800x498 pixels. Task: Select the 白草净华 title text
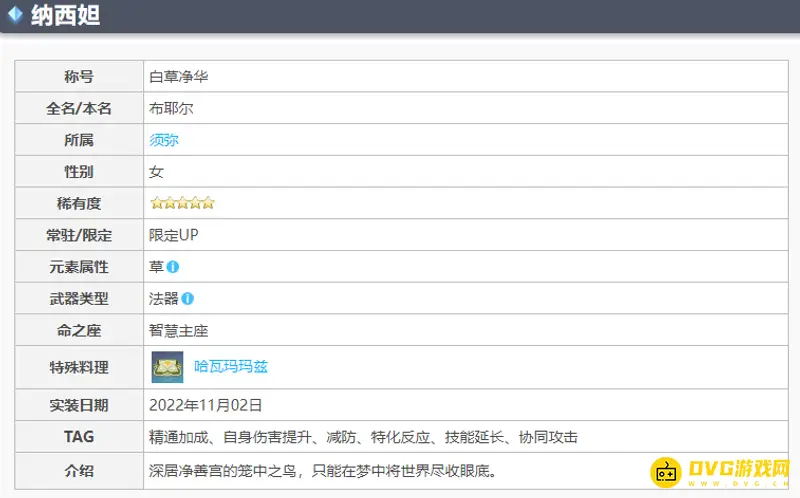178,76
